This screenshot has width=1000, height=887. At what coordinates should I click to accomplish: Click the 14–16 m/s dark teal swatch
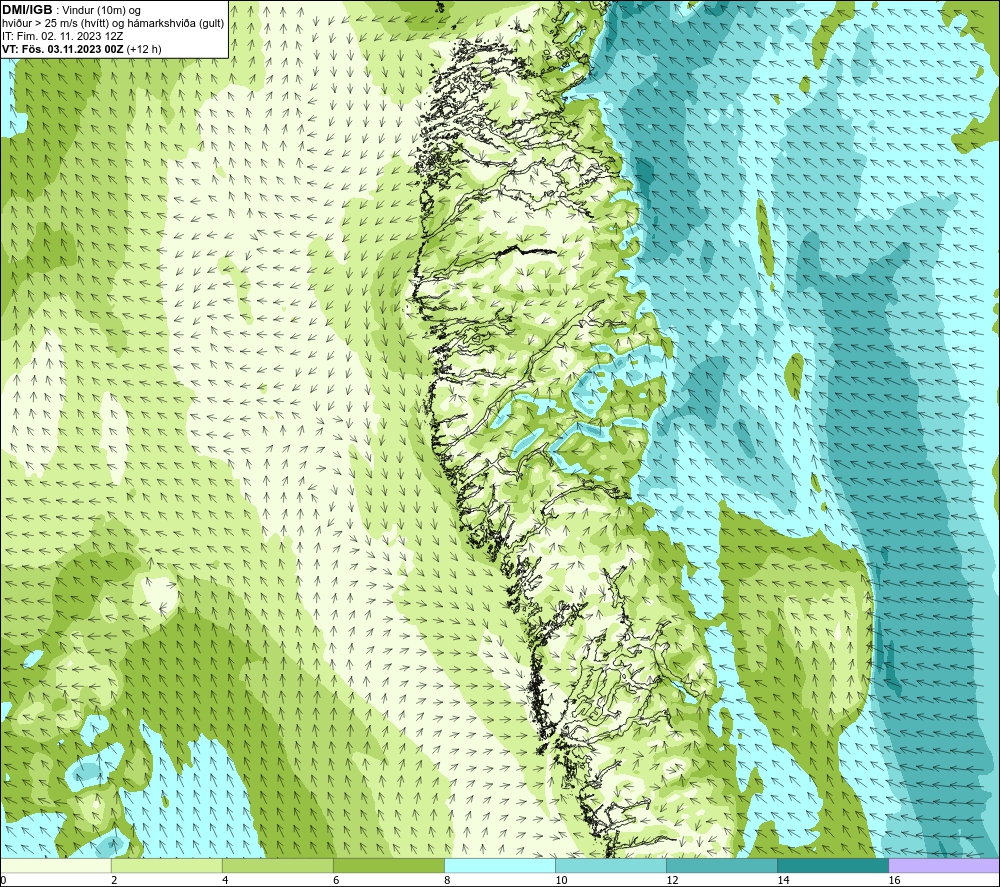point(832,865)
